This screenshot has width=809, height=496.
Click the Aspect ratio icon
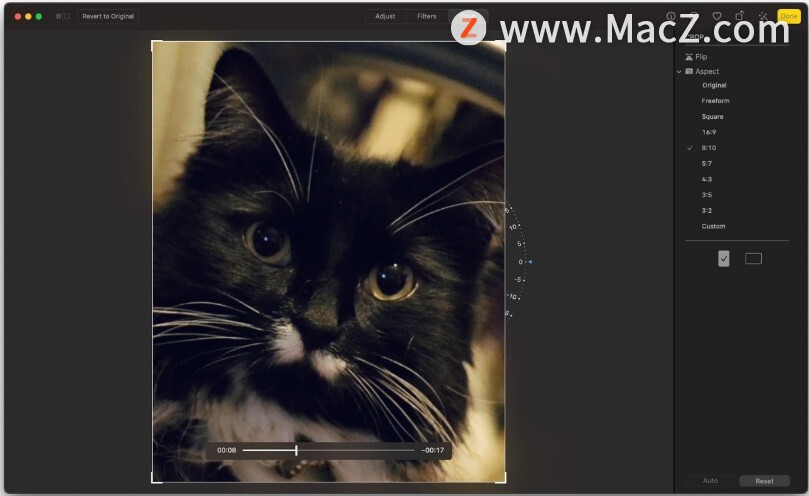[x=689, y=71]
